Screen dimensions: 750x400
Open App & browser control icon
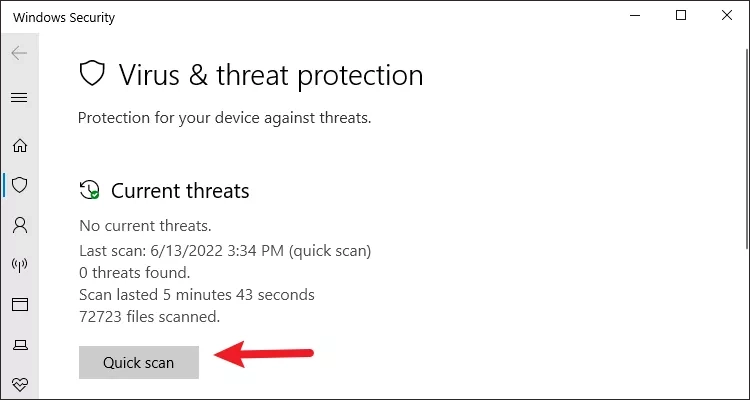(20, 304)
